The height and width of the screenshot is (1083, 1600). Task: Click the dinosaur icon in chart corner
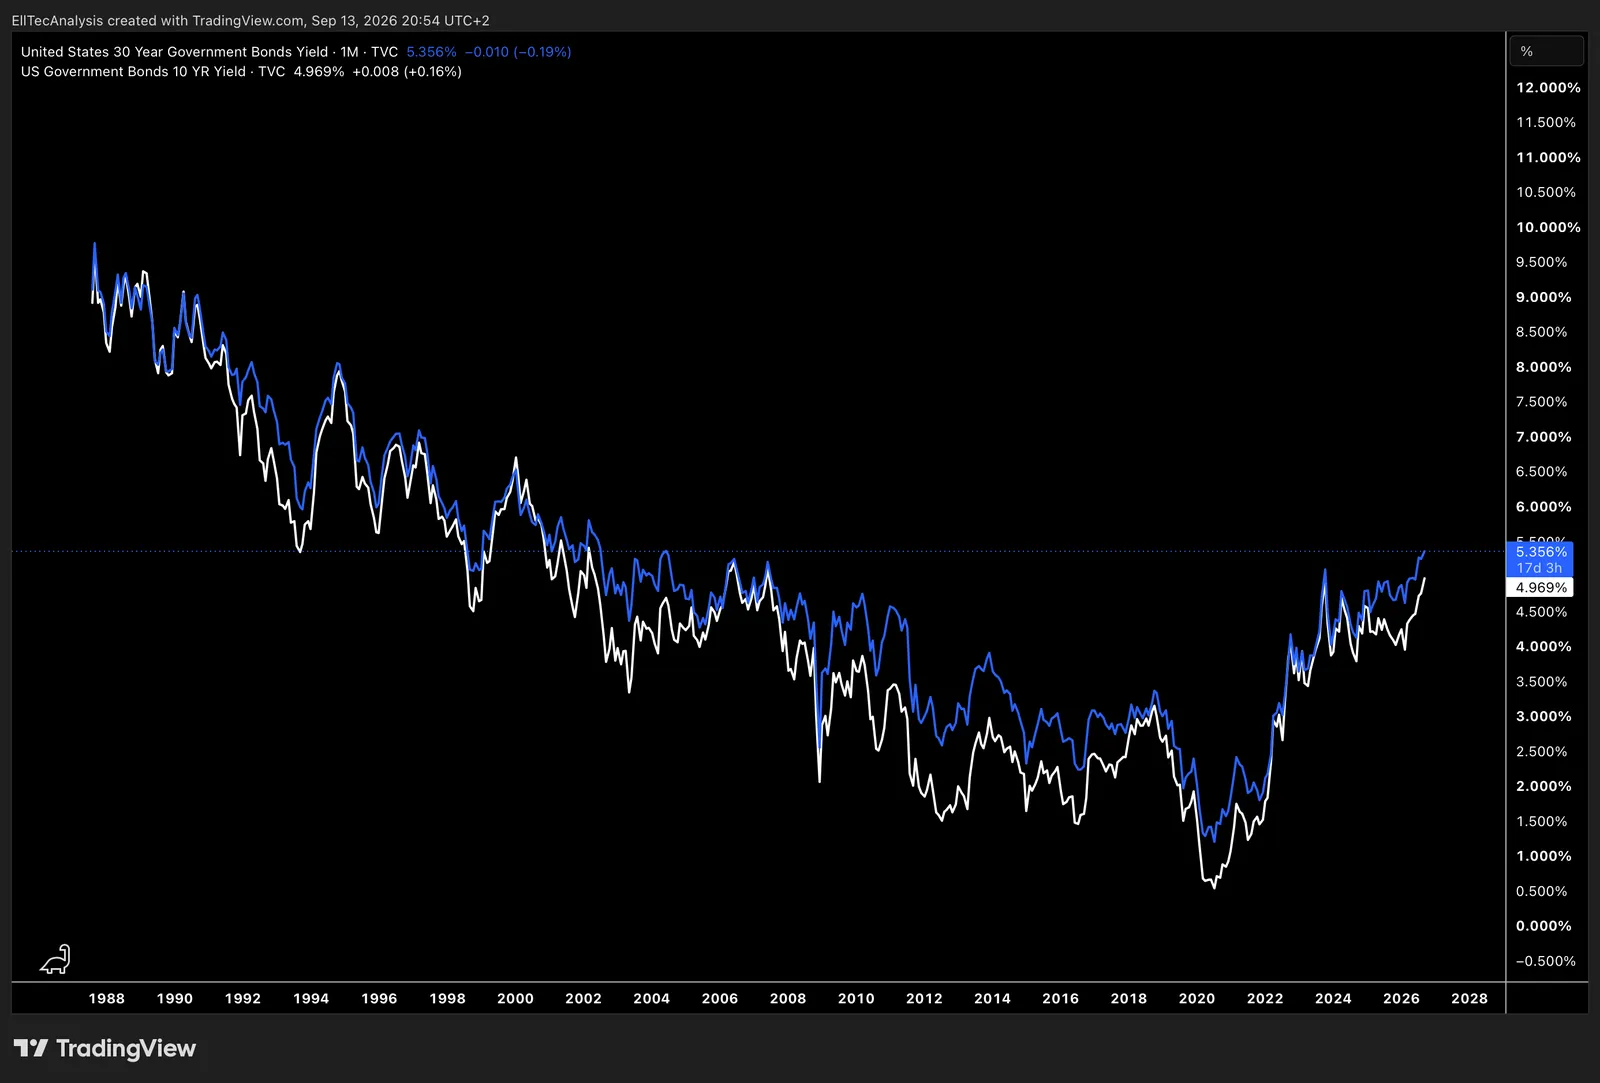tap(56, 960)
